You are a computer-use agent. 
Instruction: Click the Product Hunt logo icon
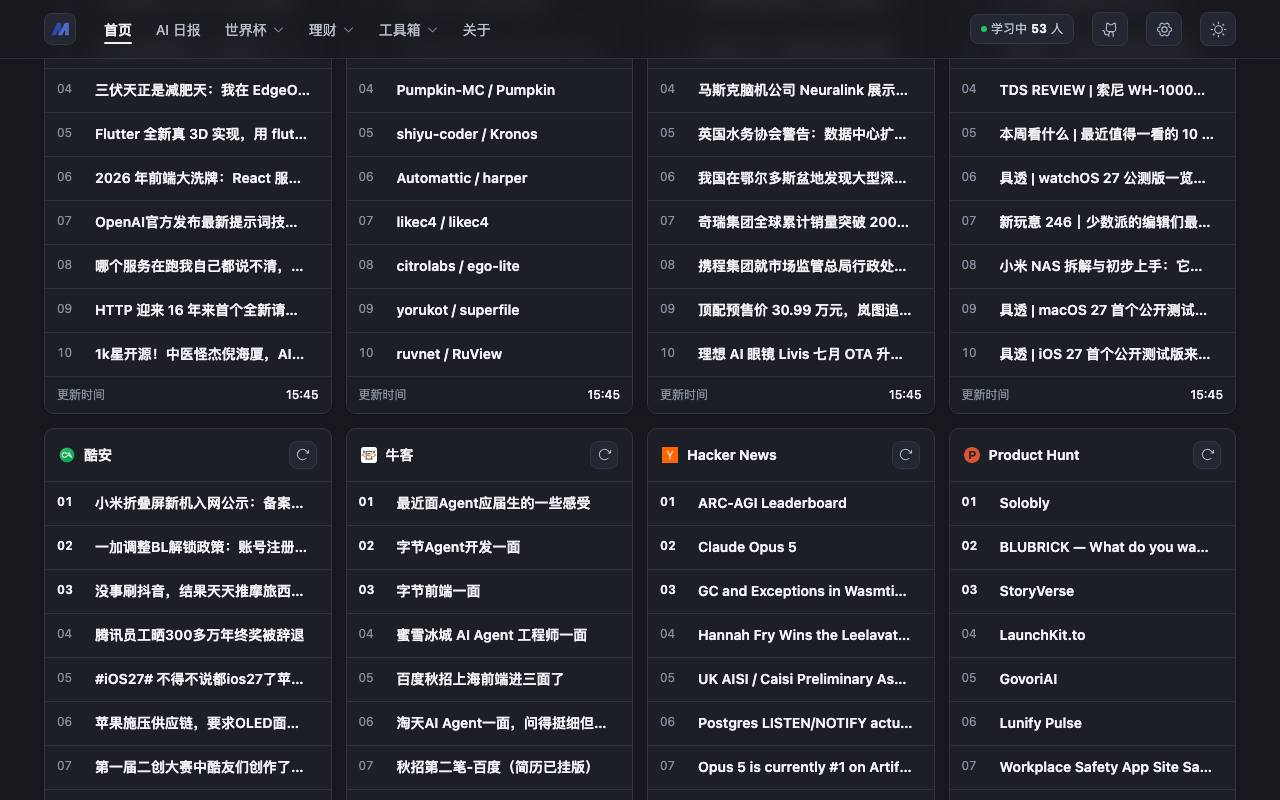pos(971,455)
